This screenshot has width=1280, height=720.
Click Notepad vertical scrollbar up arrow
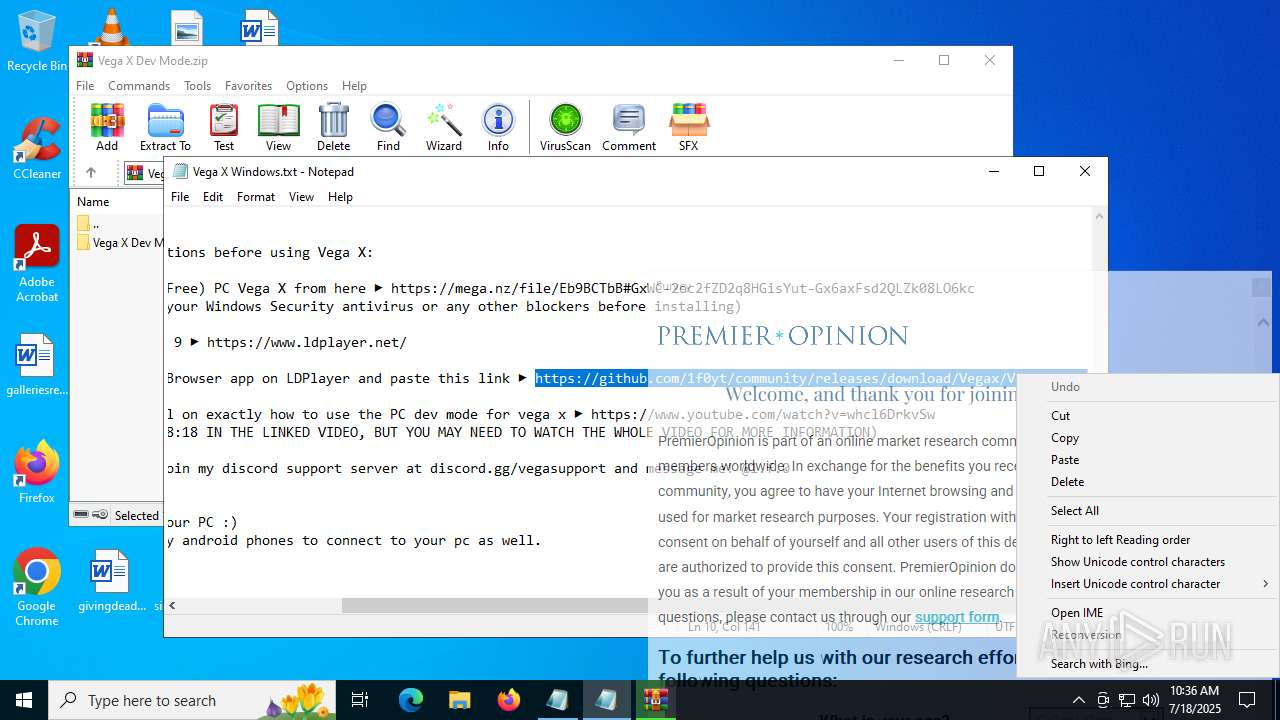pyautogui.click(x=1100, y=215)
